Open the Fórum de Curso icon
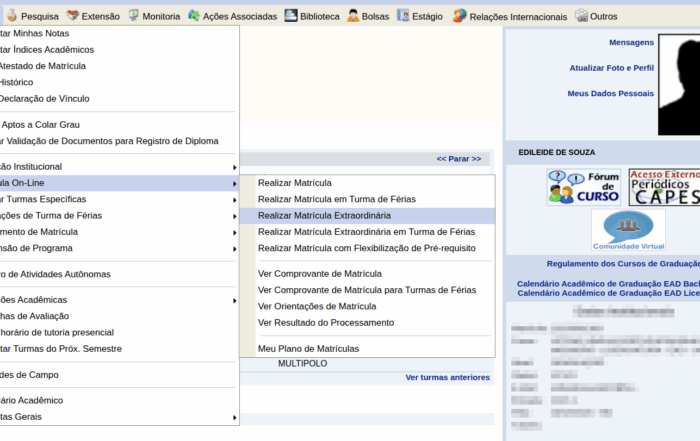This screenshot has width=700, height=441. (583, 187)
